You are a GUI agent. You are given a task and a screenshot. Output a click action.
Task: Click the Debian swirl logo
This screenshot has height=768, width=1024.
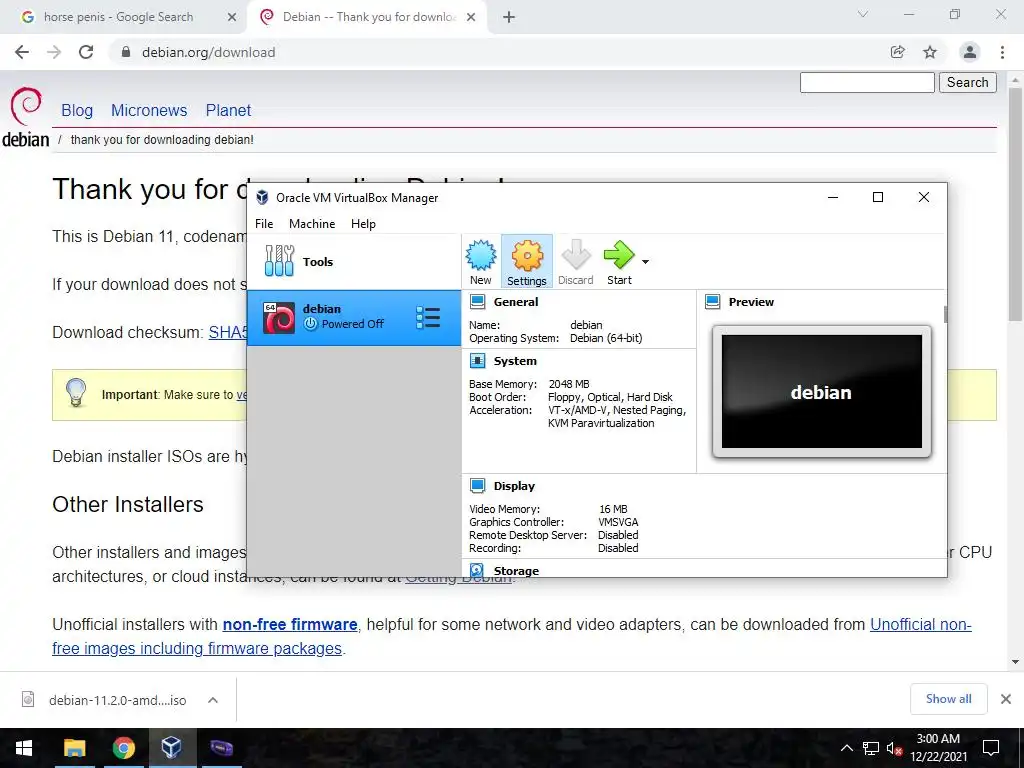(26, 105)
